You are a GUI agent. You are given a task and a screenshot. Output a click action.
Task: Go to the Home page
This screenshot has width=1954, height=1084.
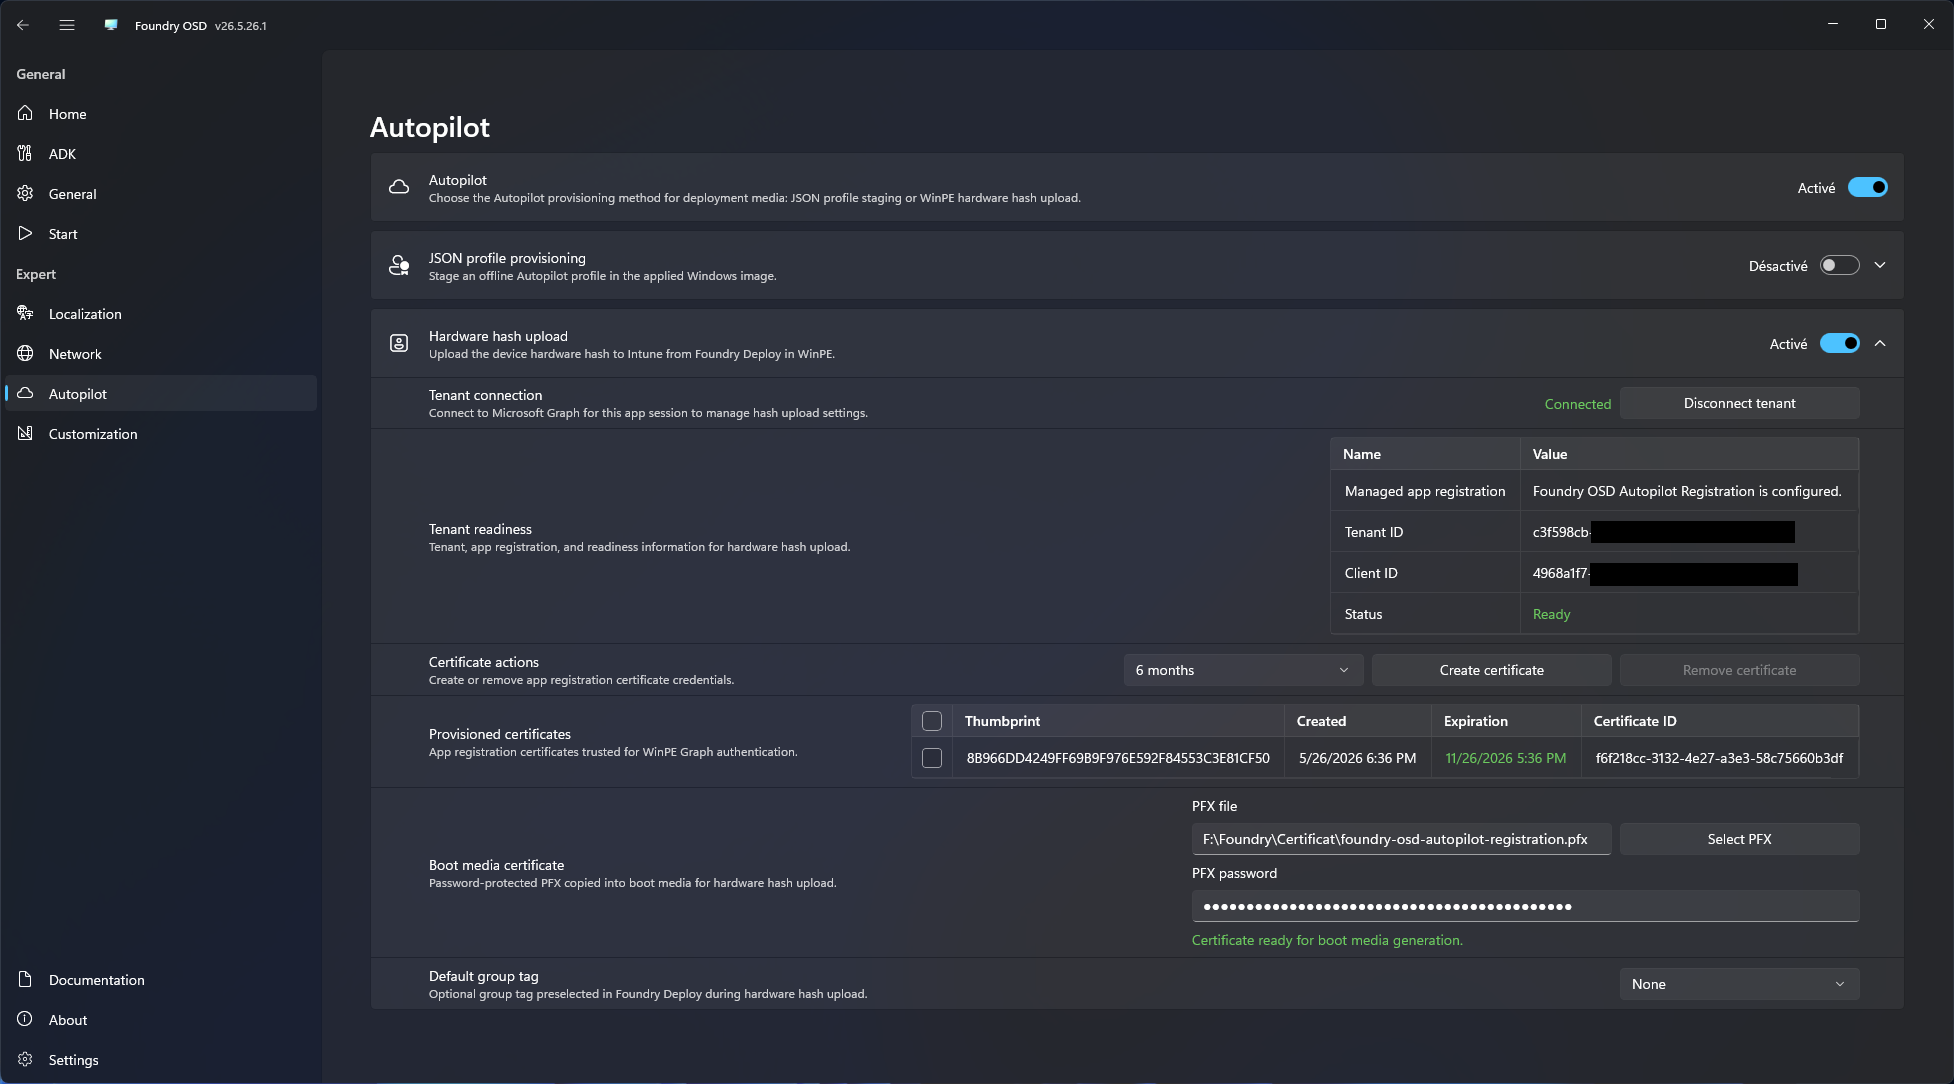(161, 114)
